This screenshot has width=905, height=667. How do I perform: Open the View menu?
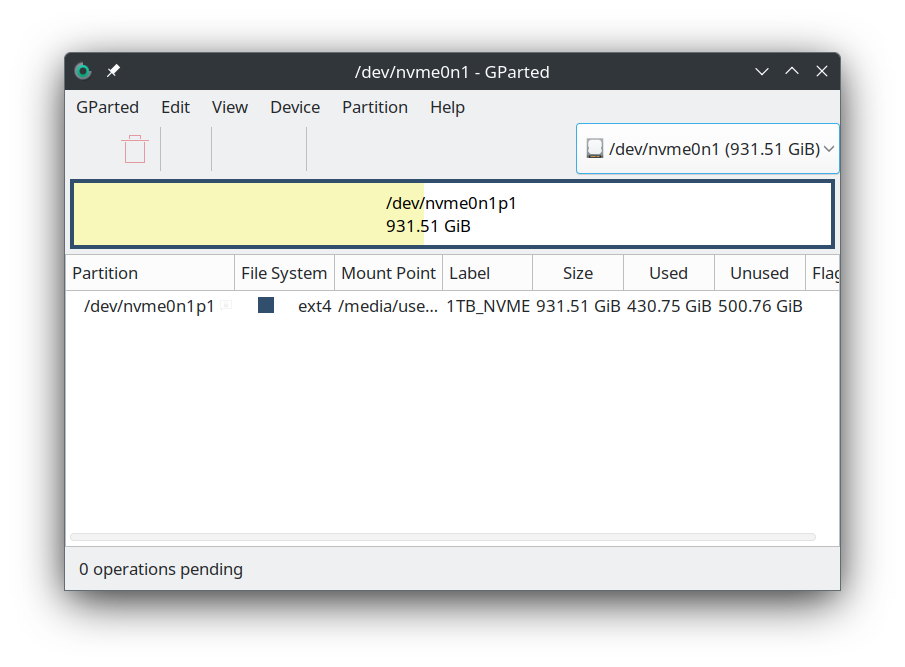point(230,107)
